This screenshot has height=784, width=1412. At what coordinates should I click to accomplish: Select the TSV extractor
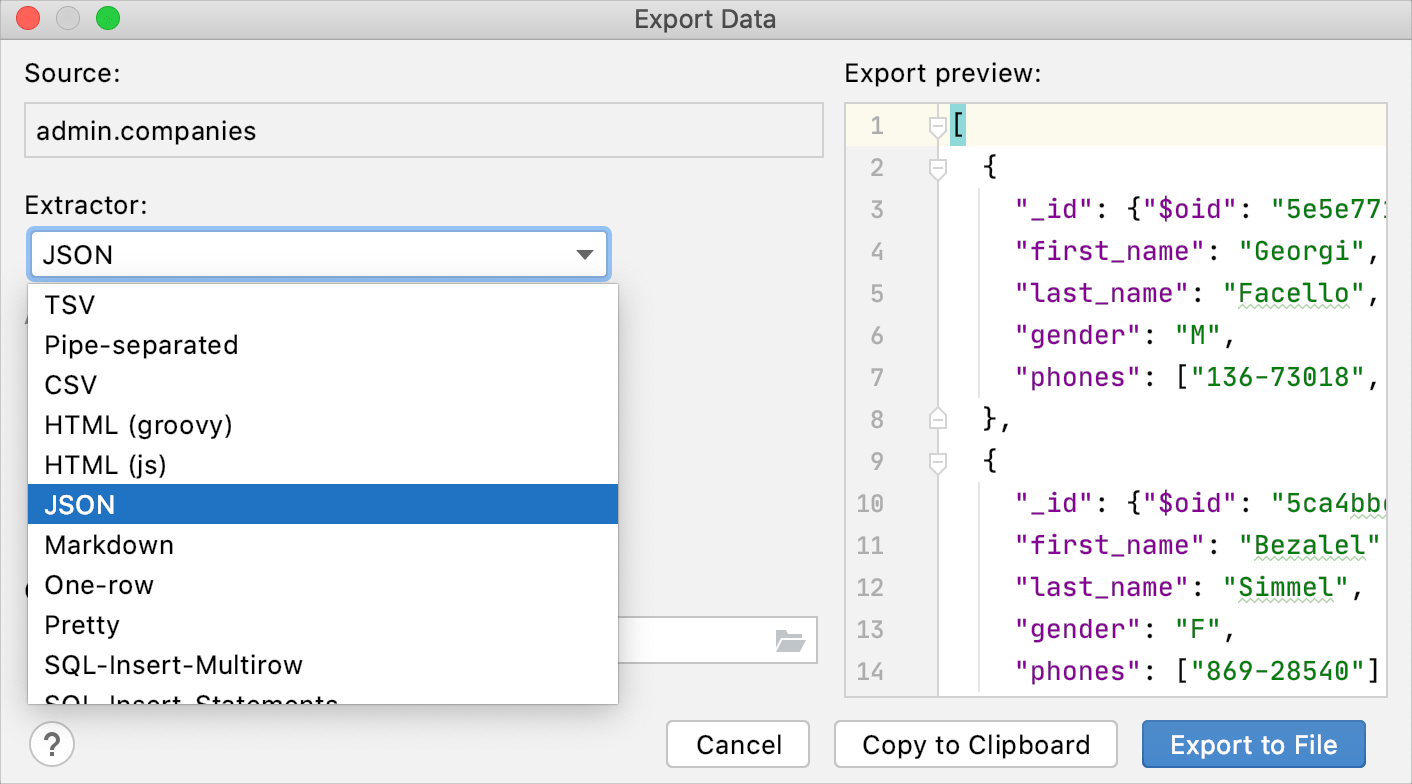pos(69,304)
